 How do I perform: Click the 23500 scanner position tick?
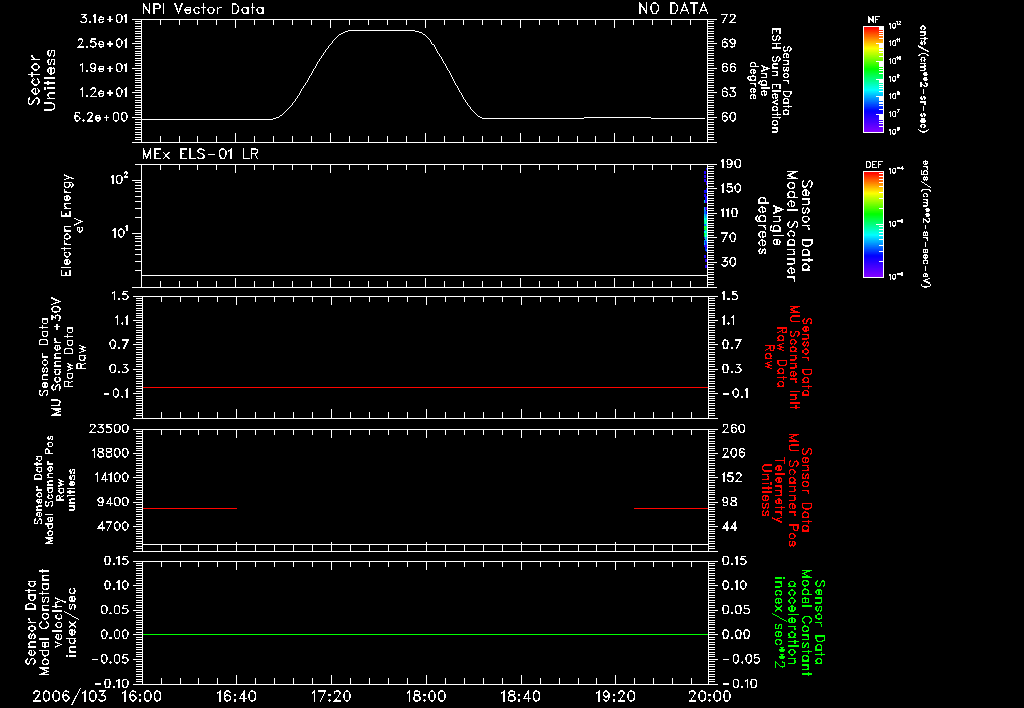coord(109,428)
